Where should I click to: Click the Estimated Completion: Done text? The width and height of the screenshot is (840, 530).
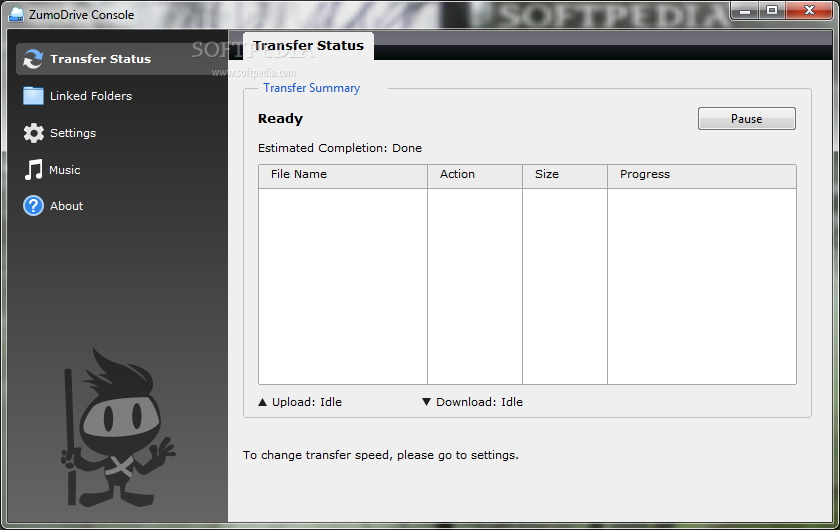(x=340, y=148)
